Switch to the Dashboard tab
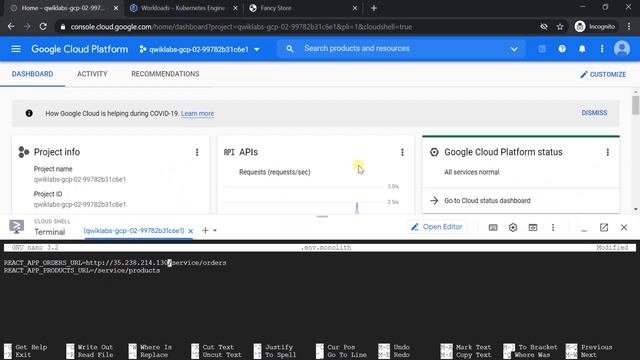Viewport: 640px width, 360px height. point(32,74)
